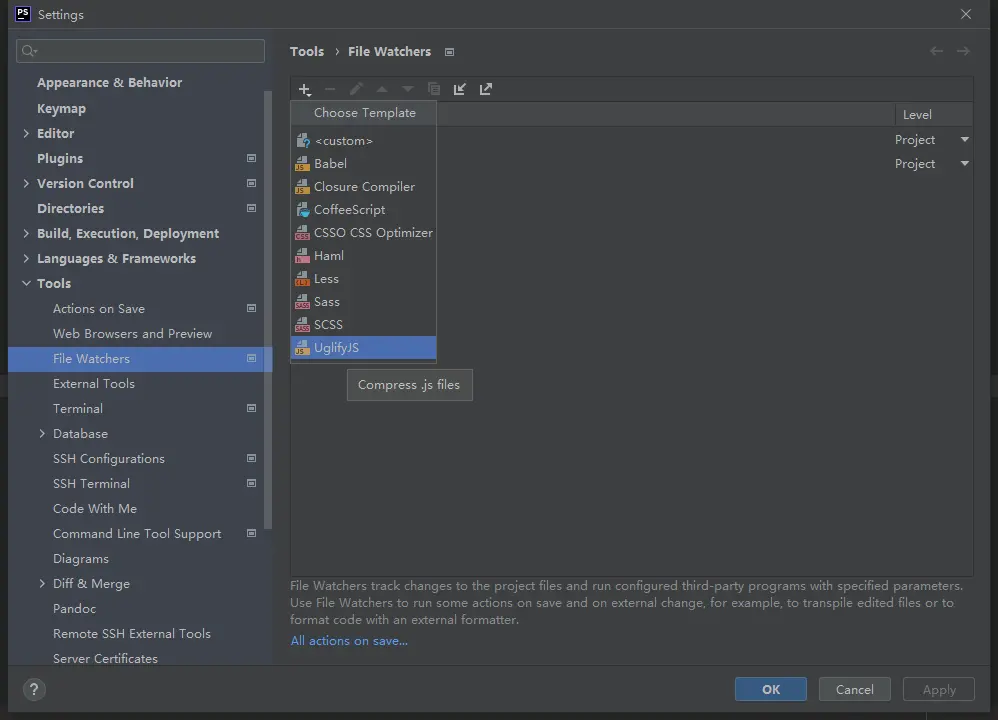Viewport: 998px width, 720px height.
Task: Click the project-level icon next to Command Line Tool Support
Action: (x=251, y=533)
